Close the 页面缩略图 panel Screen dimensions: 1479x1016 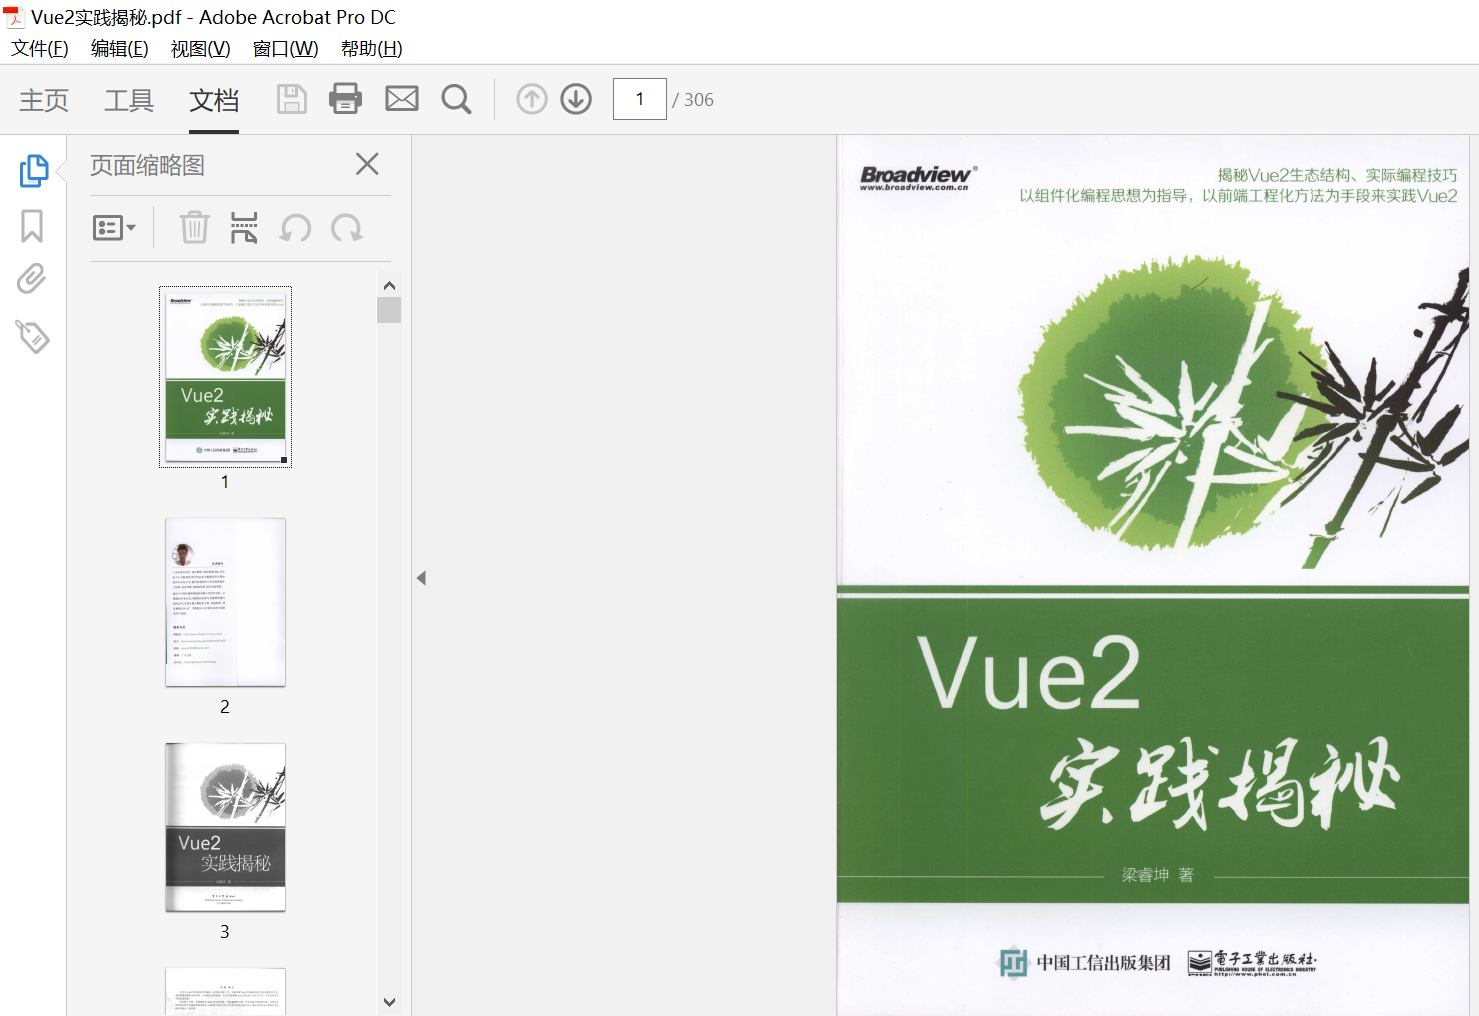click(367, 164)
